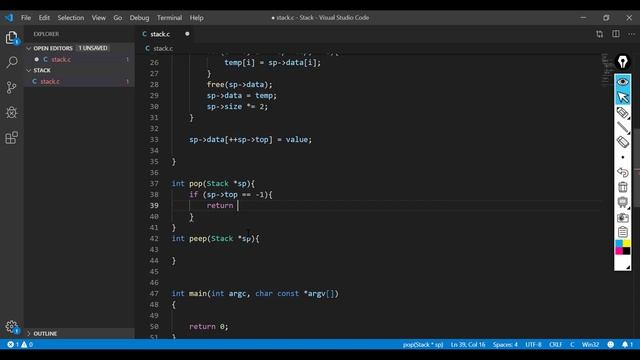
Task: Pick the magenta color swatch
Action: pos(619,251)
